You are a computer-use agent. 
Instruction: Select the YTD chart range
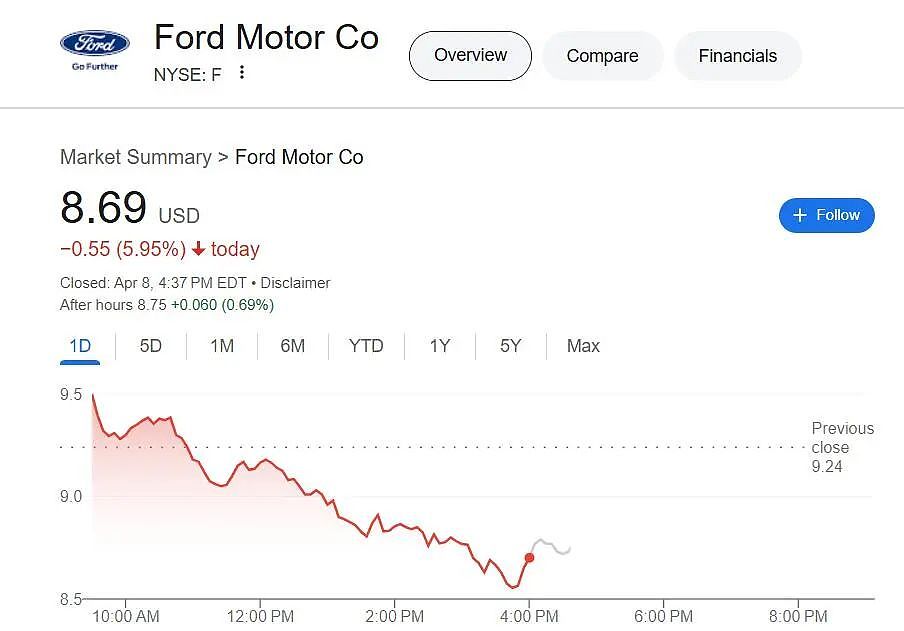pyautogui.click(x=366, y=346)
